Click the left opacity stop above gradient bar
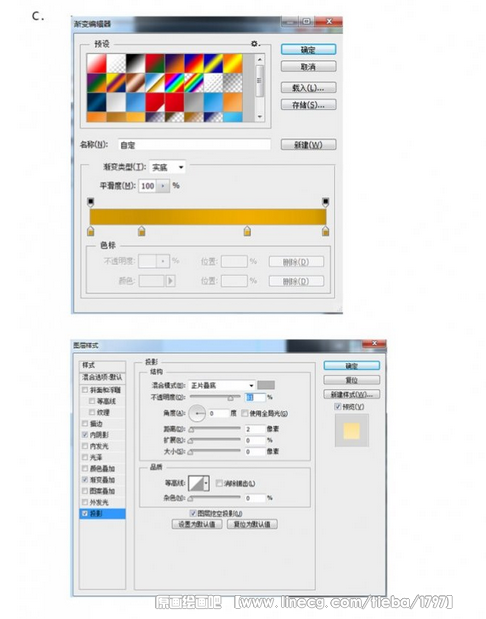The height and width of the screenshot is (619, 486). (90, 202)
